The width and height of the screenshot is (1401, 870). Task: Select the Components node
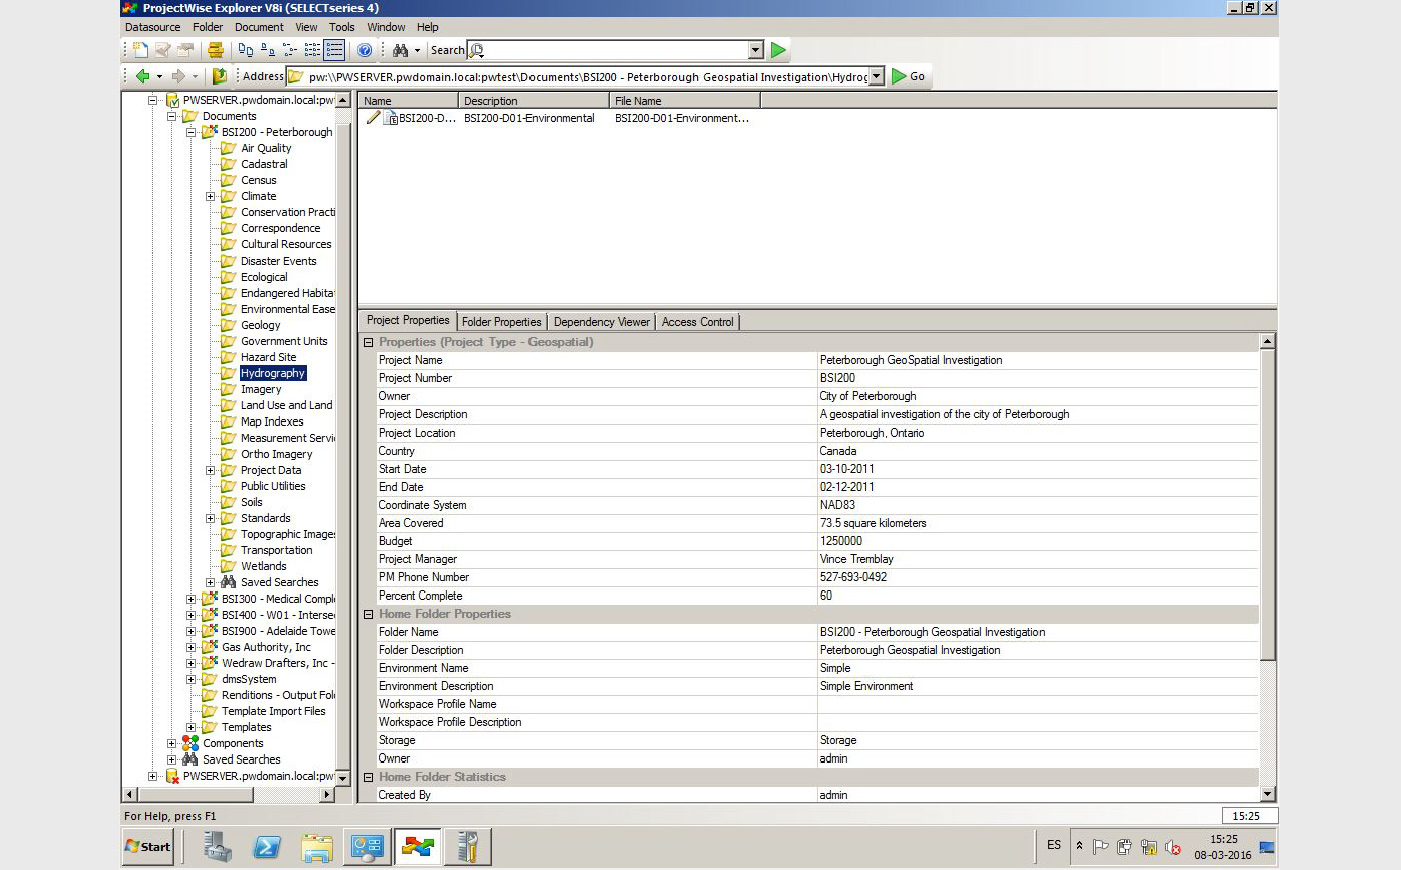233,743
